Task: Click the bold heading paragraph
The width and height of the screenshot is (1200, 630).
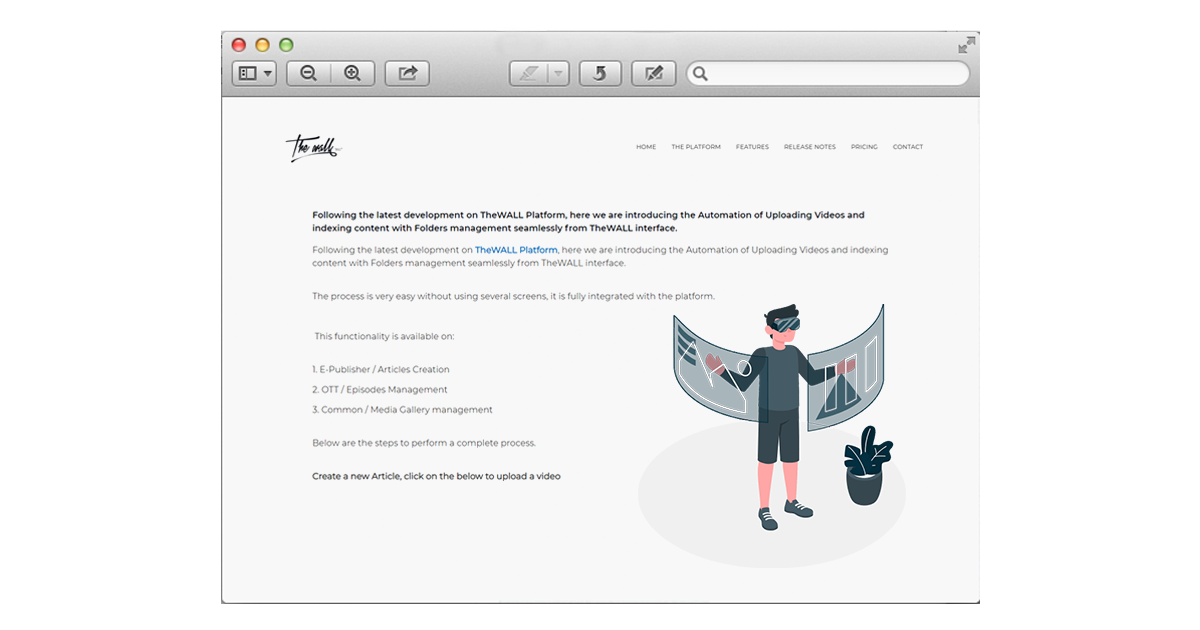Action: 588,221
